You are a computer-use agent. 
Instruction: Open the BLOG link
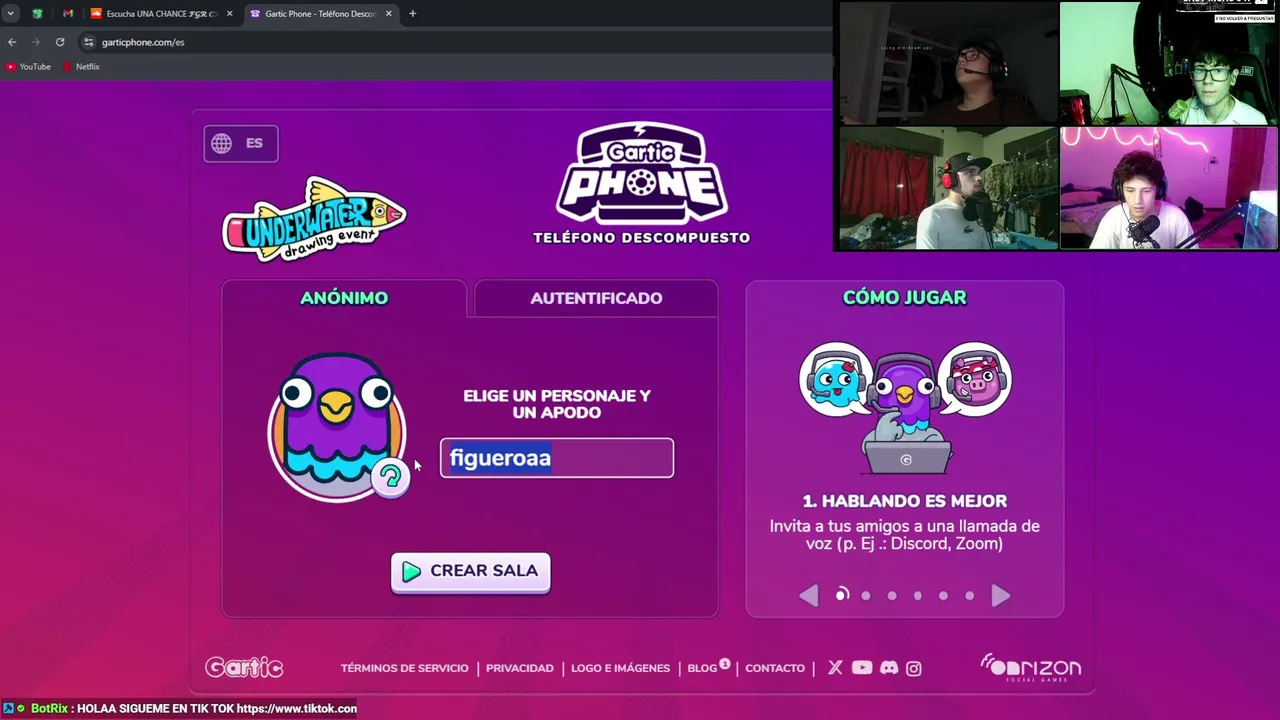click(703, 668)
